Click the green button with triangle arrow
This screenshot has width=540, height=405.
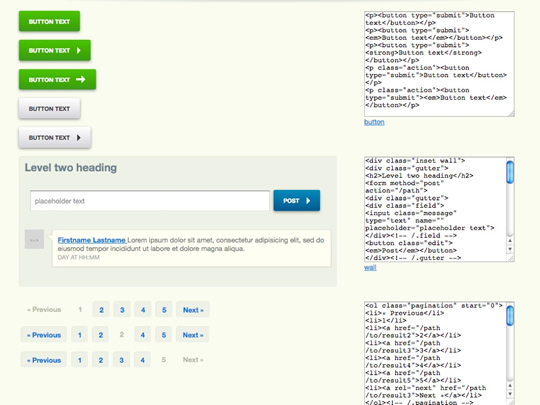55,50
